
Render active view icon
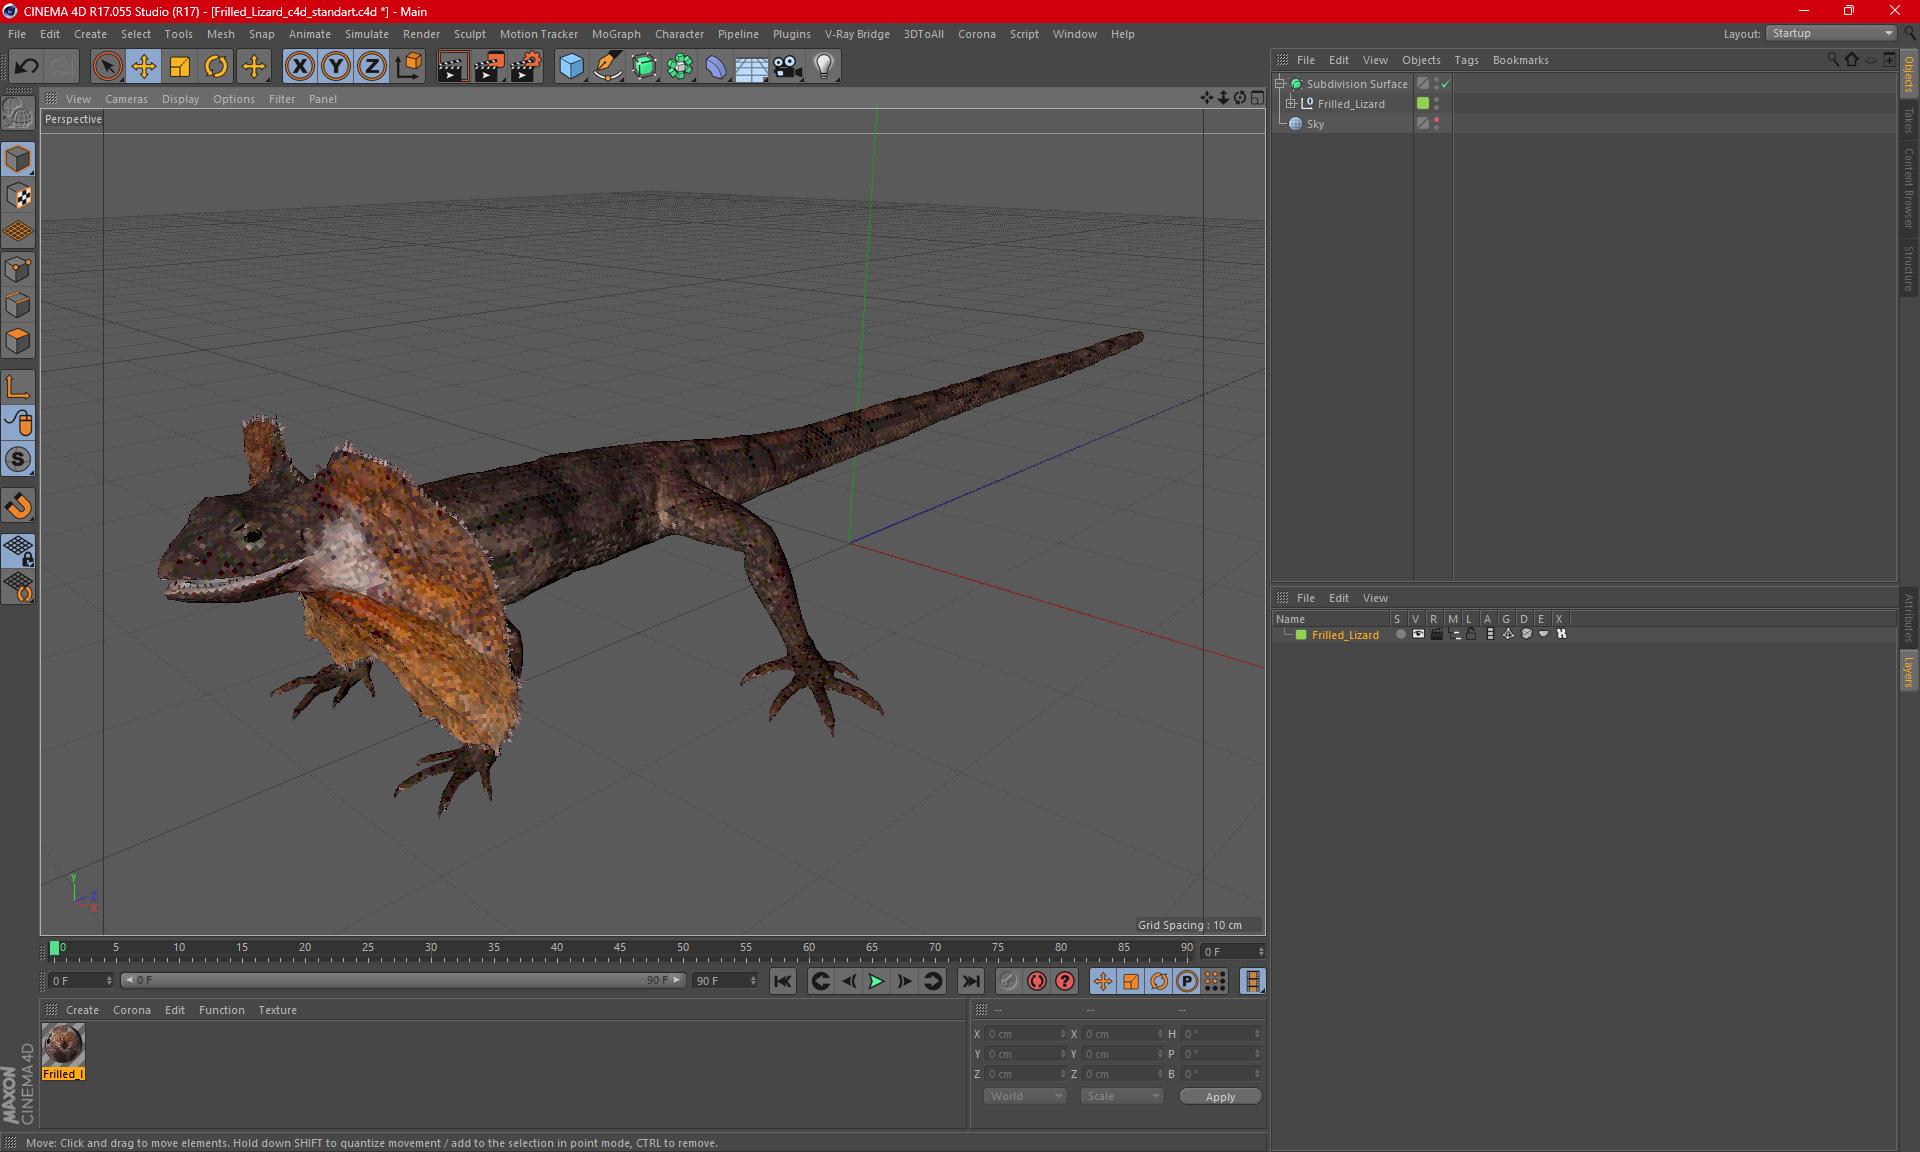(x=452, y=67)
